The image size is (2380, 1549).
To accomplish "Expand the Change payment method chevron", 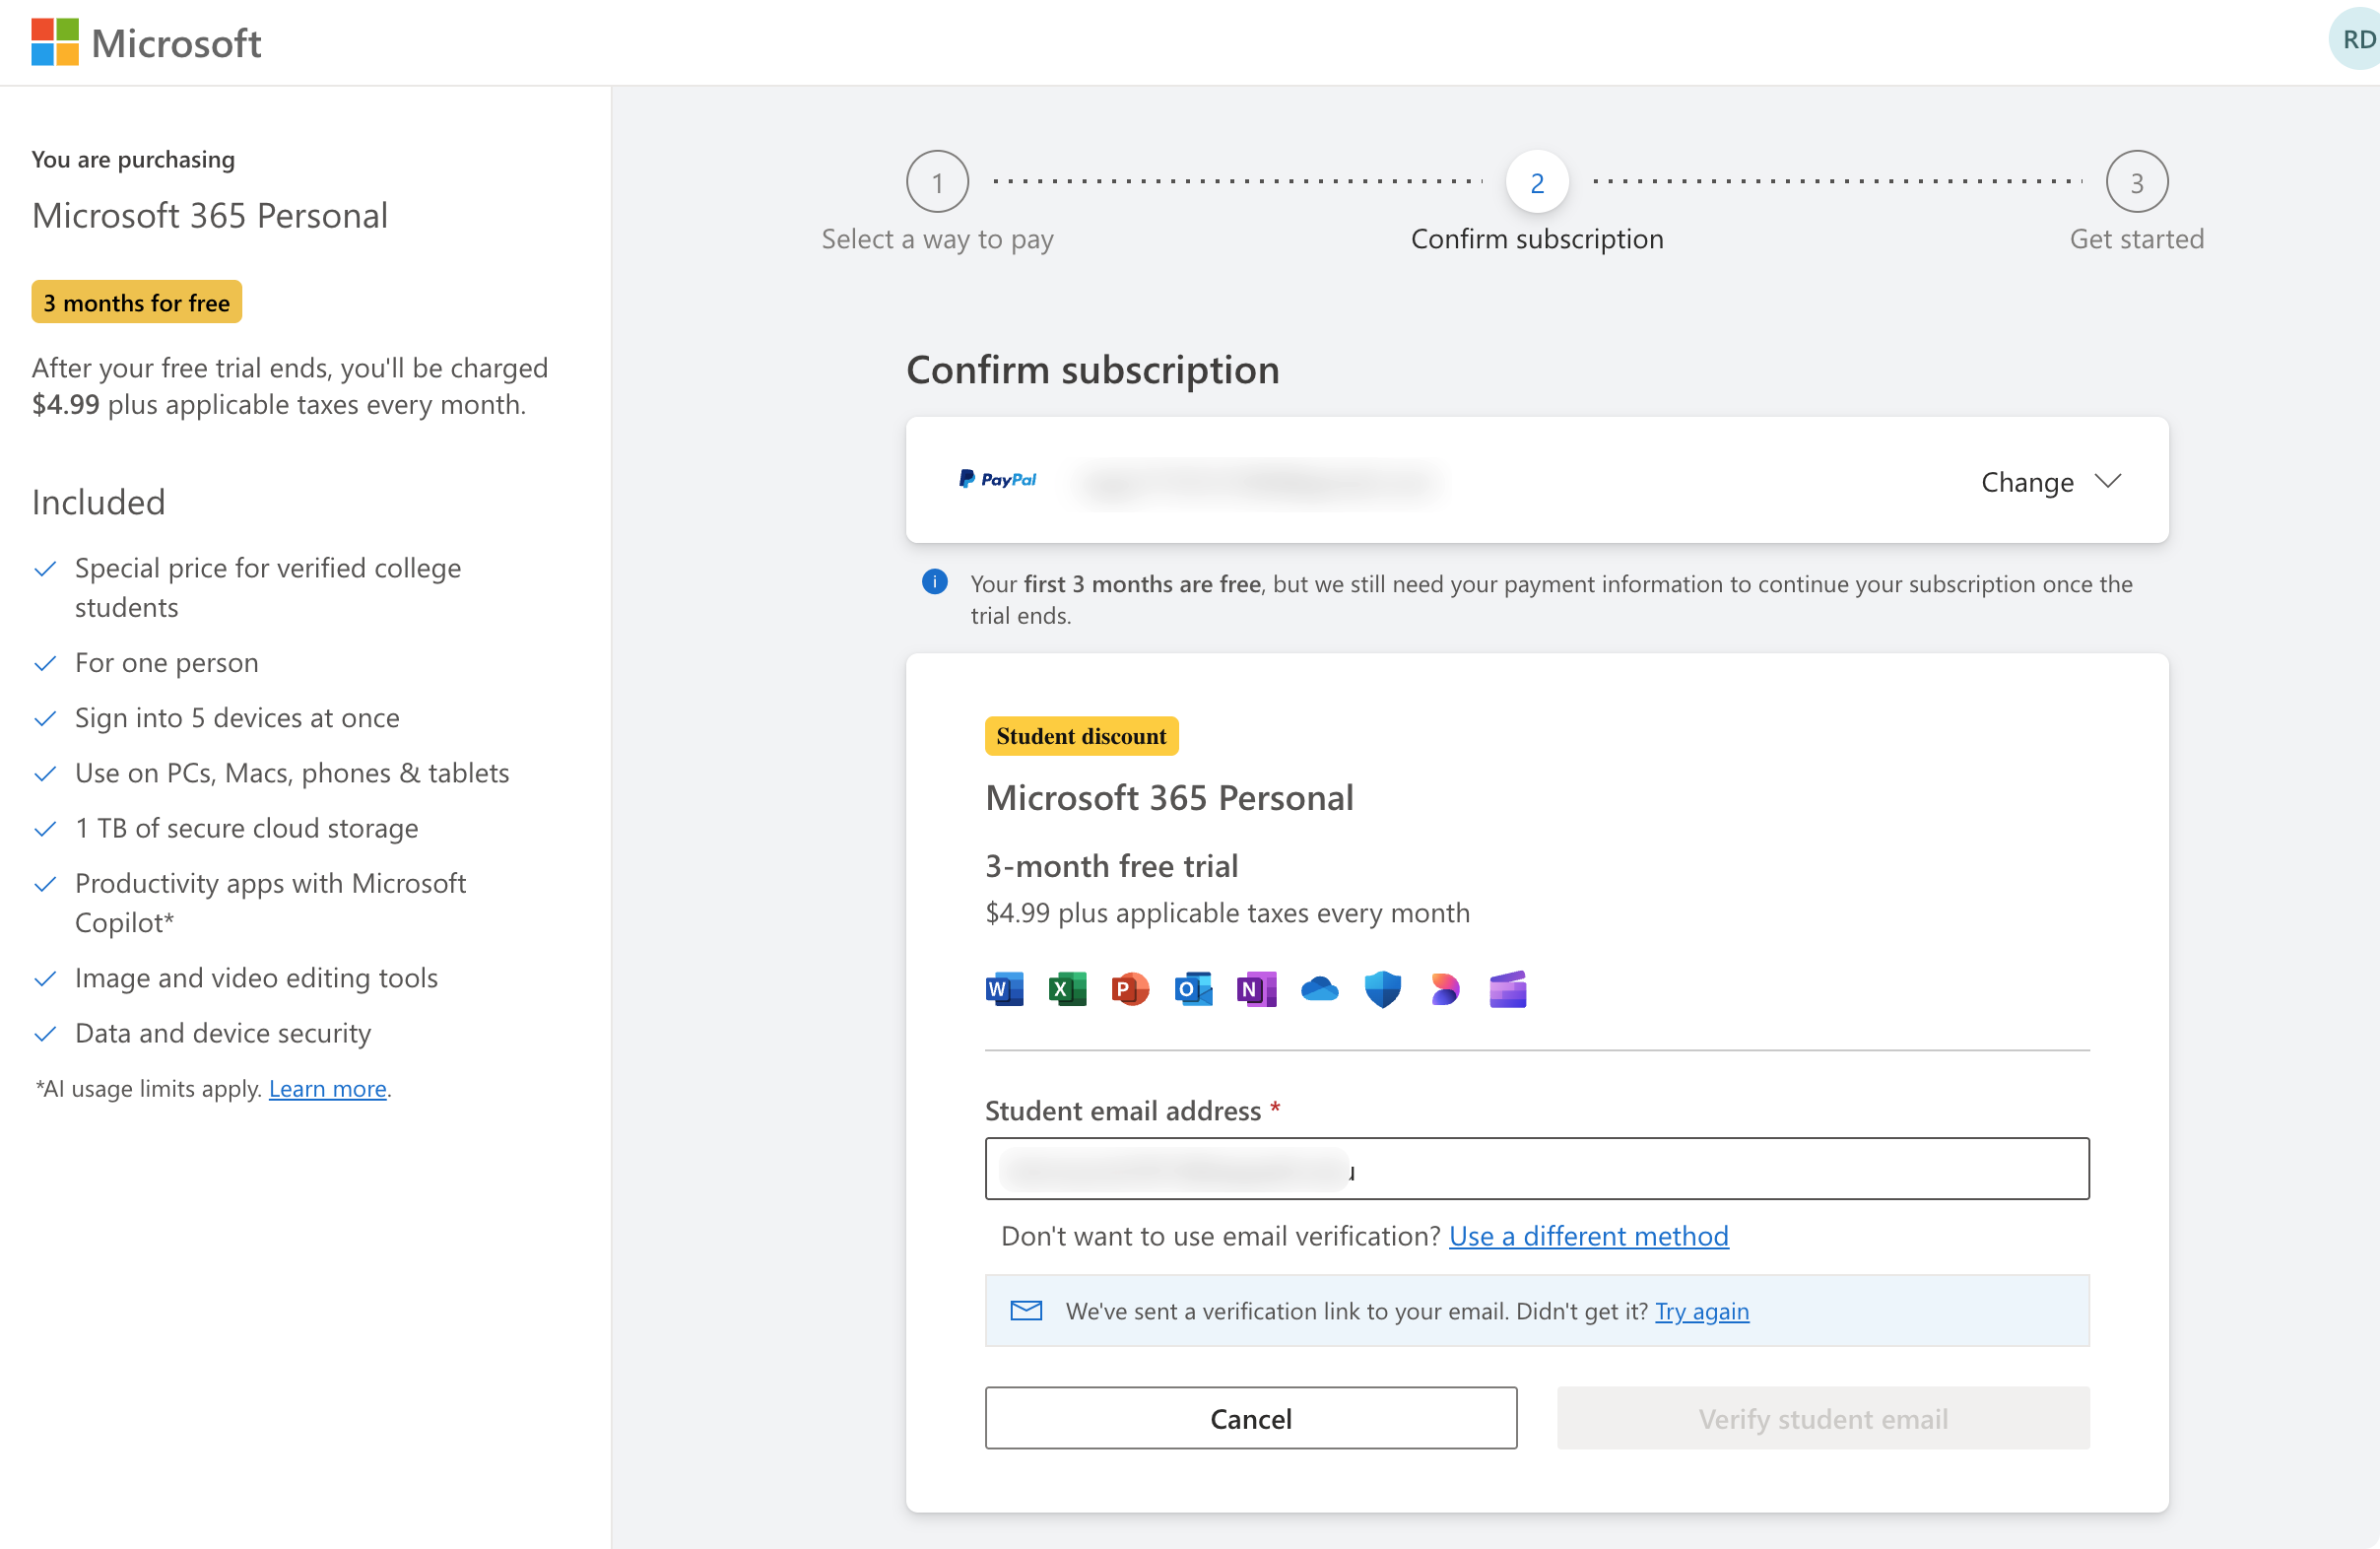I will [2108, 481].
